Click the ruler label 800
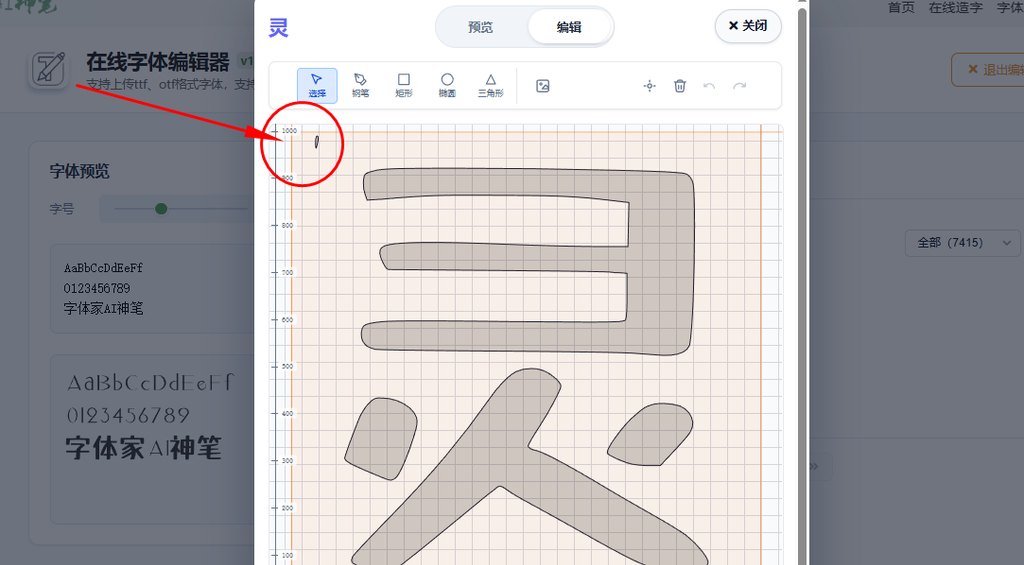The width and height of the screenshot is (1024, 565). [287, 225]
